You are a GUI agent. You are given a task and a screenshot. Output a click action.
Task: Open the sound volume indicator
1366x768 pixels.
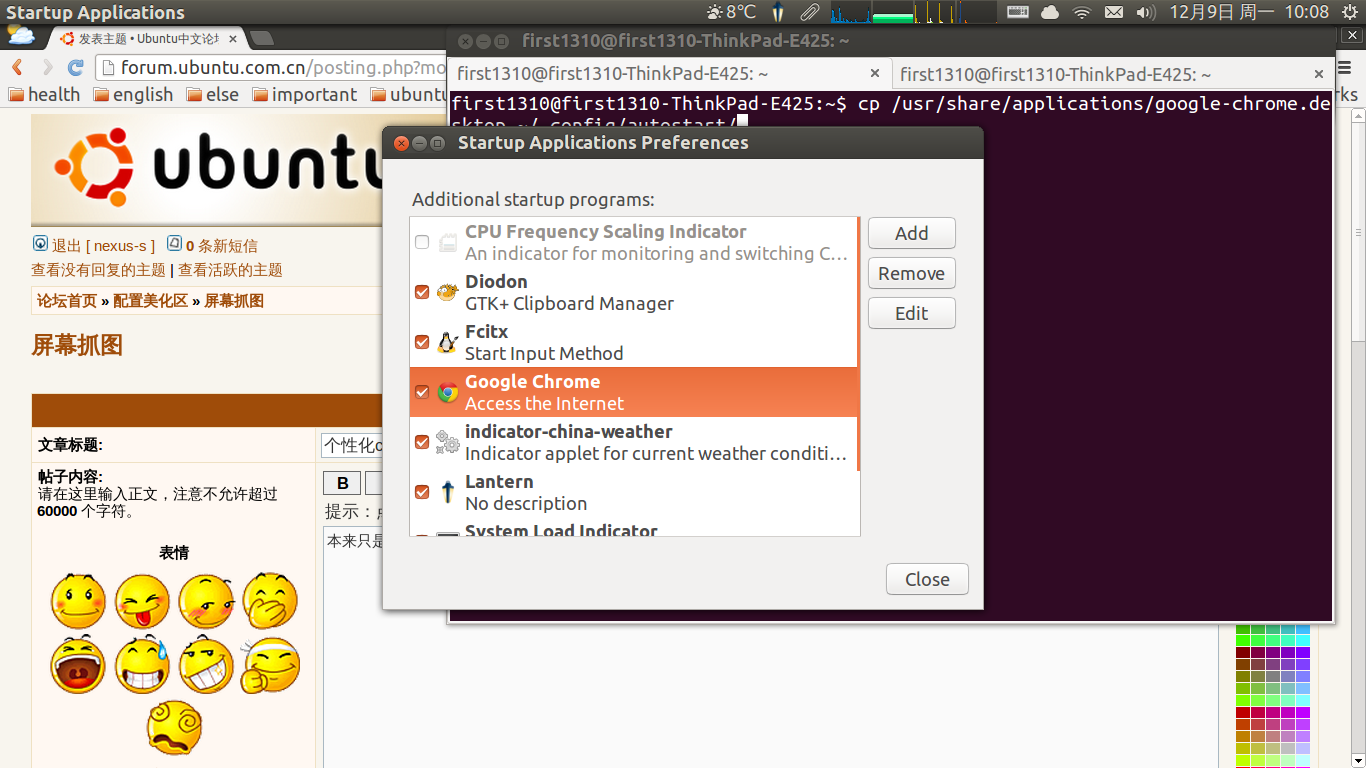[x=1146, y=12]
